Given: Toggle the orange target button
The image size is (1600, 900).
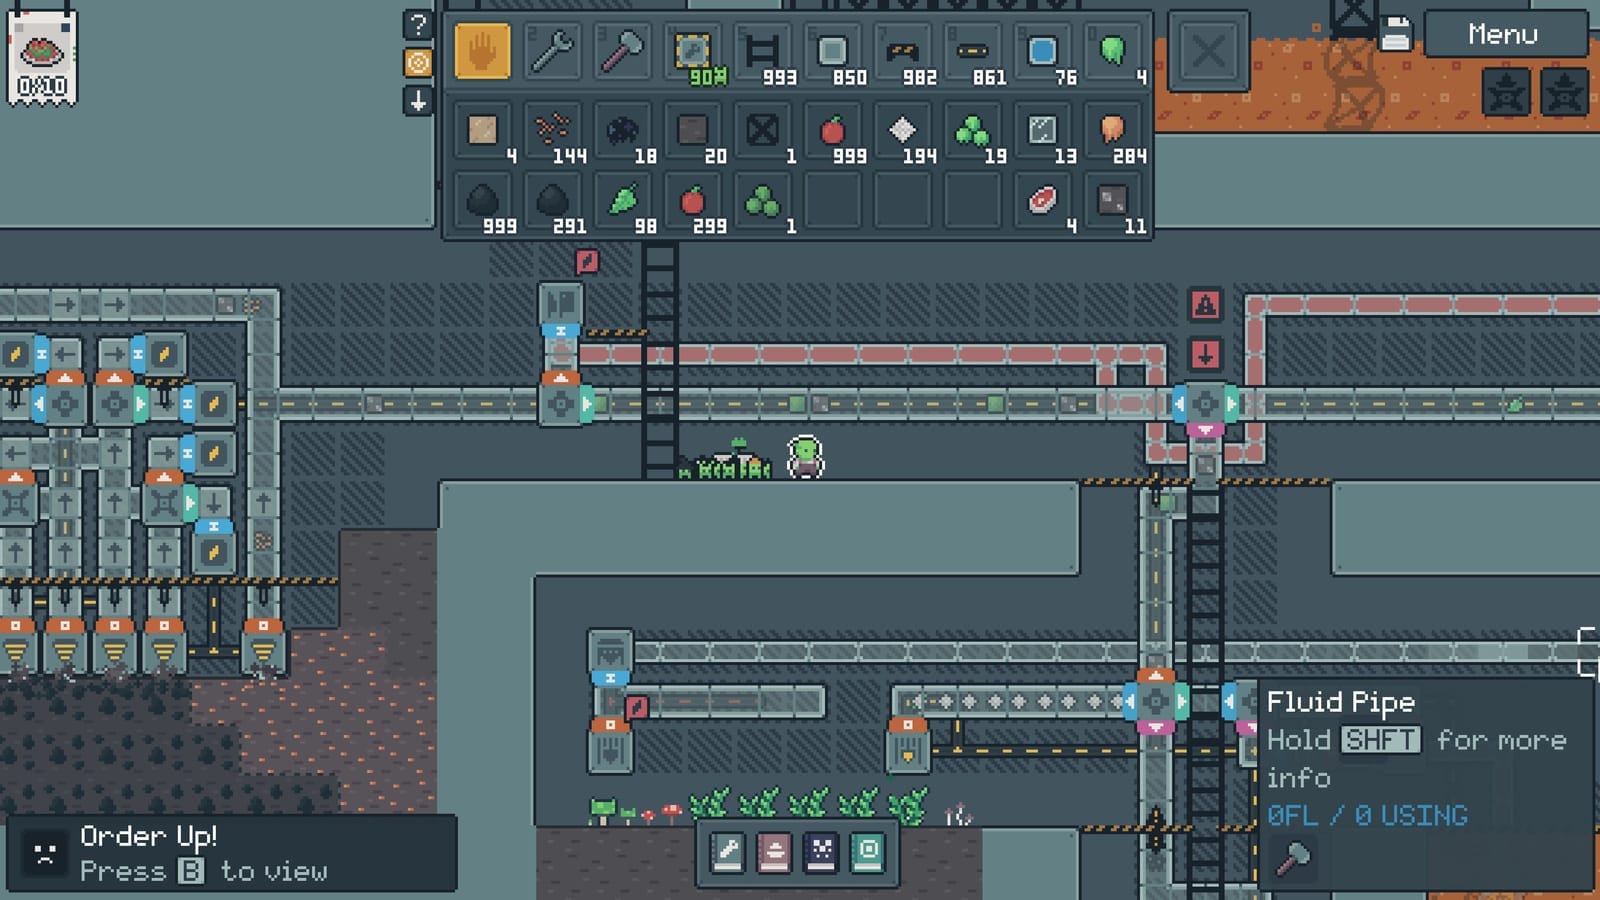Looking at the screenshot, I should (x=418, y=62).
